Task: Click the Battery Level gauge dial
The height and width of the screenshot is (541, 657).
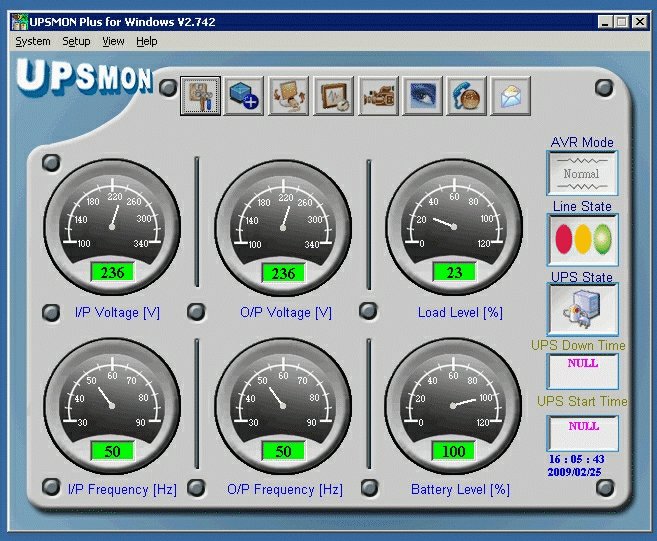Action: (453, 406)
